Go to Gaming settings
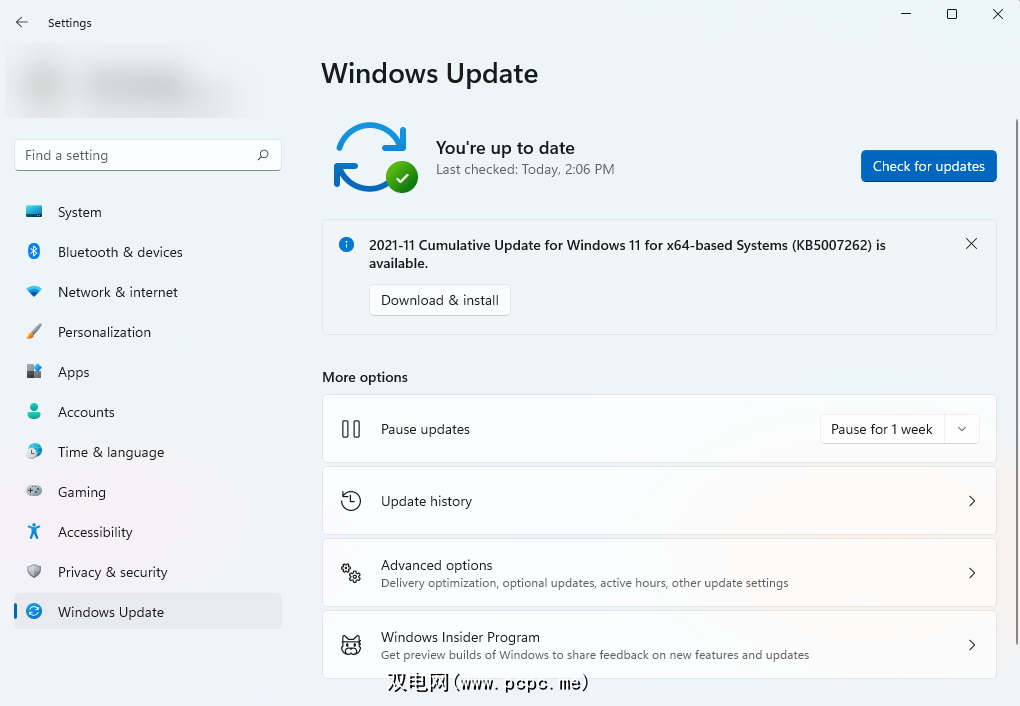This screenshot has width=1020, height=706. point(148,492)
